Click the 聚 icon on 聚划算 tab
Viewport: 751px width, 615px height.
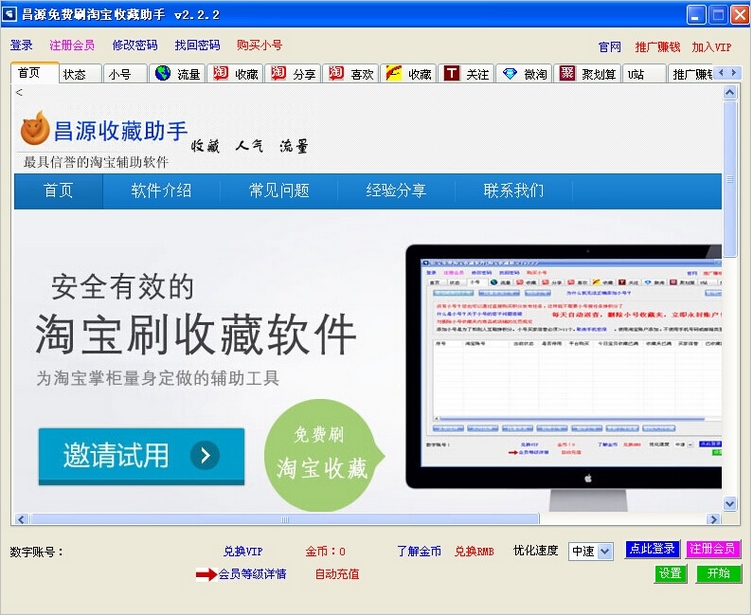coord(567,73)
